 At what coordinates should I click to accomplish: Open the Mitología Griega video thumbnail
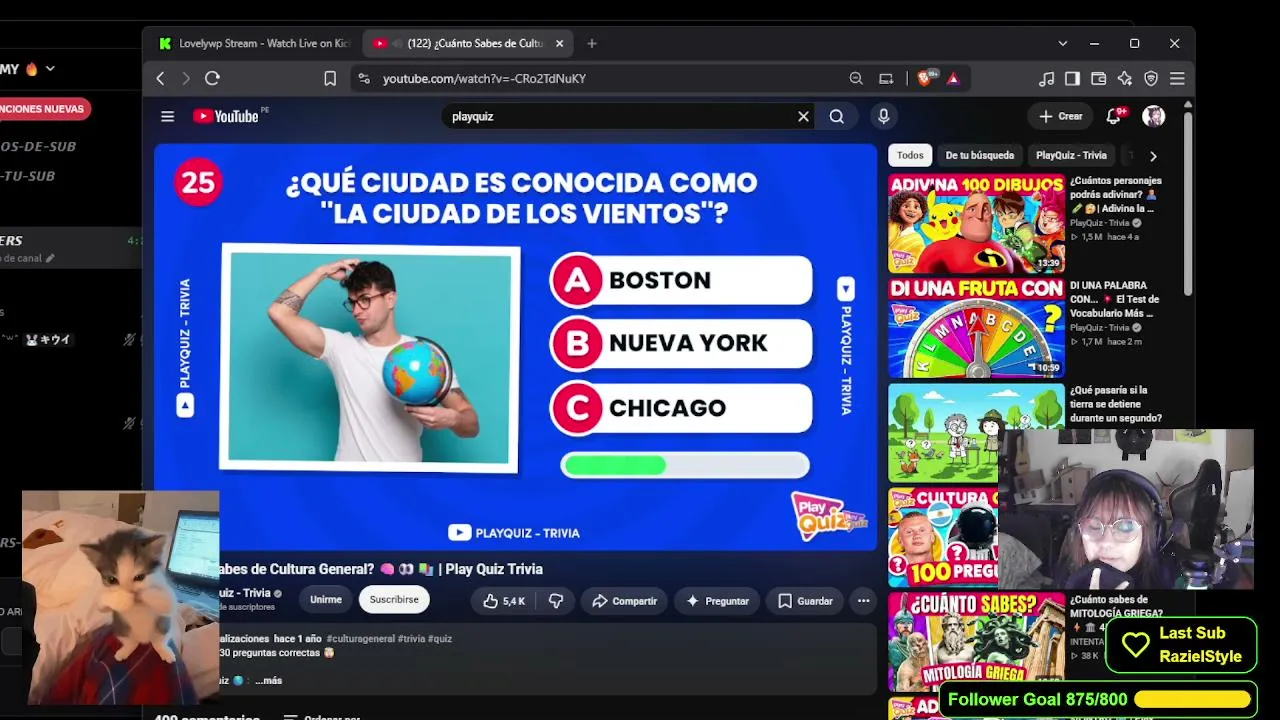click(976, 642)
